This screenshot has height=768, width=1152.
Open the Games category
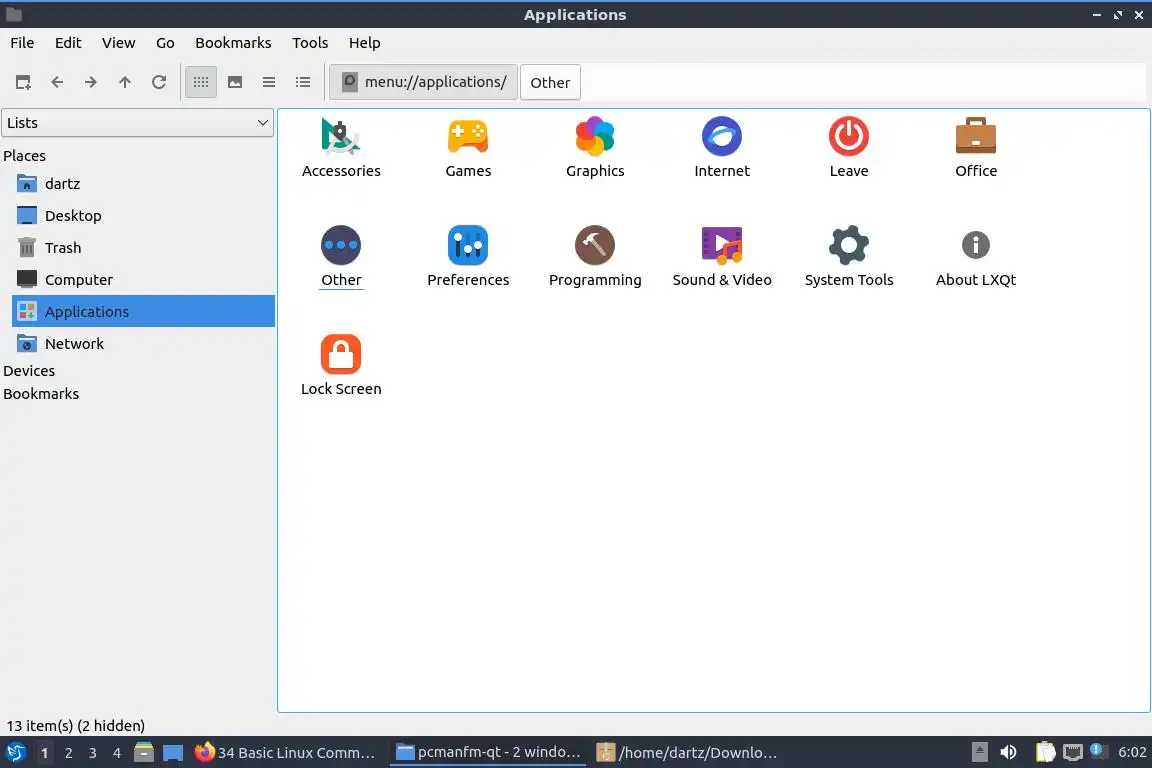468,148
